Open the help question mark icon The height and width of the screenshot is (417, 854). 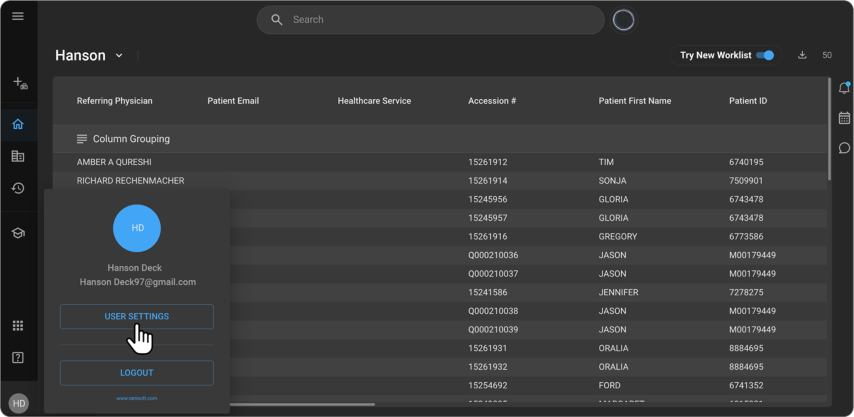(18, 358)
